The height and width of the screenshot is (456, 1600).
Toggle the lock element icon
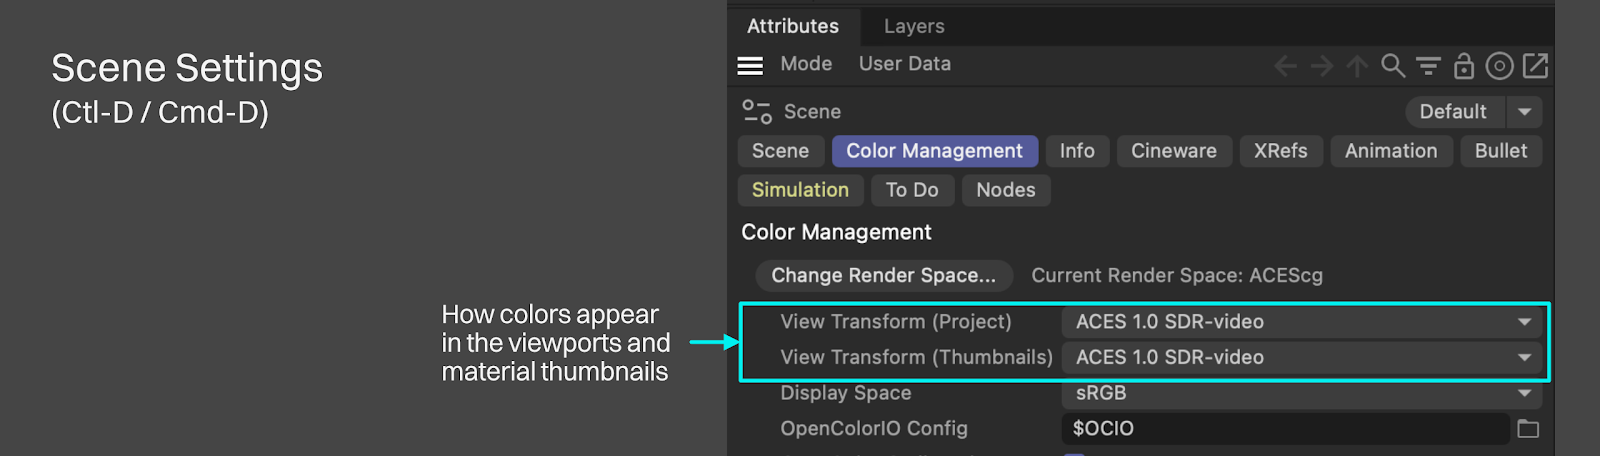click(1464, 66)
